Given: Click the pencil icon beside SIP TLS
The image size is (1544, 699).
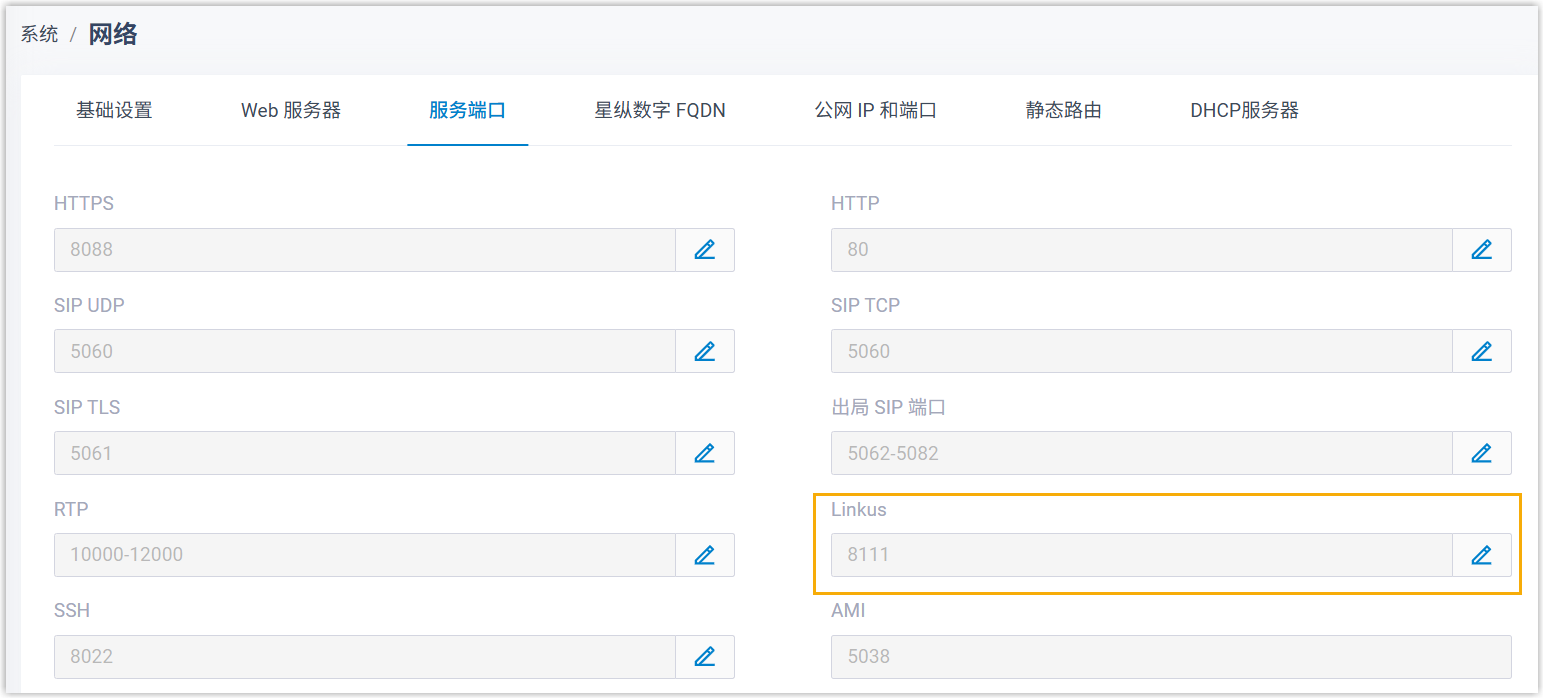Looking at the screenshot, I should 705,454.
